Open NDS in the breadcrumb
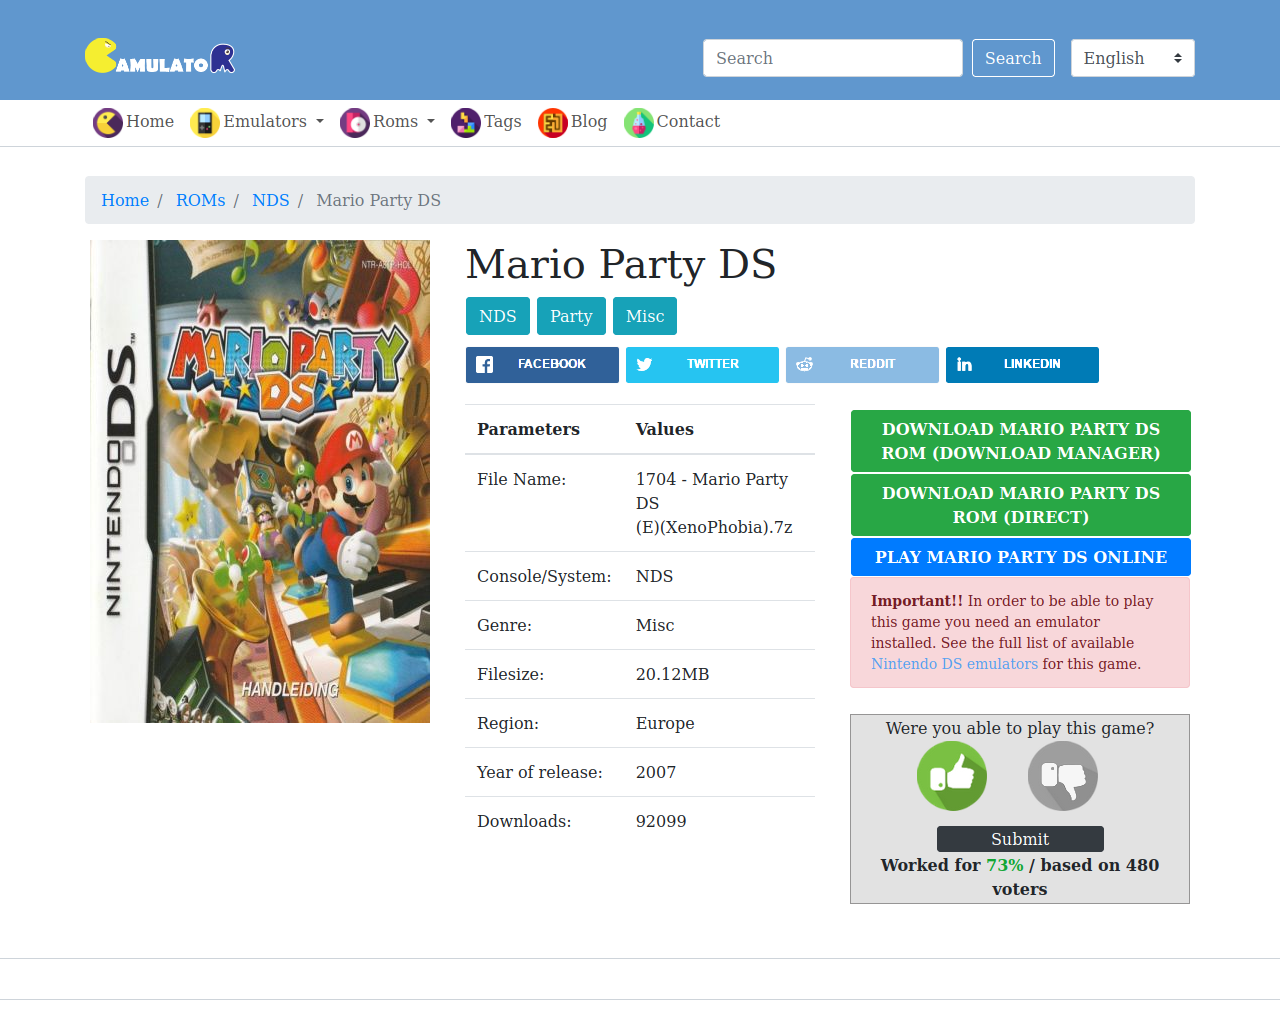This screenshot has width=1280, height=1024. (271, 200)
